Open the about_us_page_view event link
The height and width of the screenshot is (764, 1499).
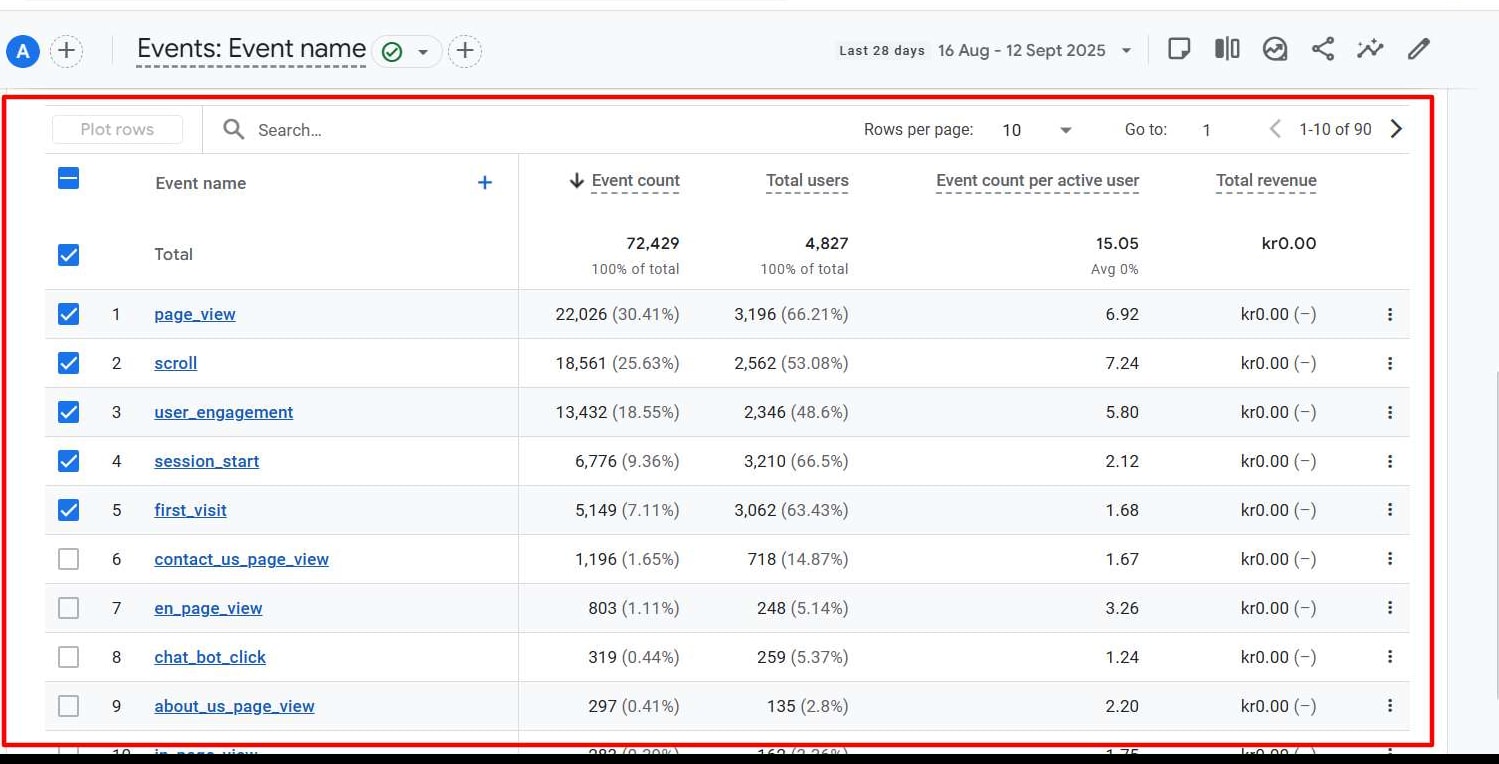pos(234,706)
